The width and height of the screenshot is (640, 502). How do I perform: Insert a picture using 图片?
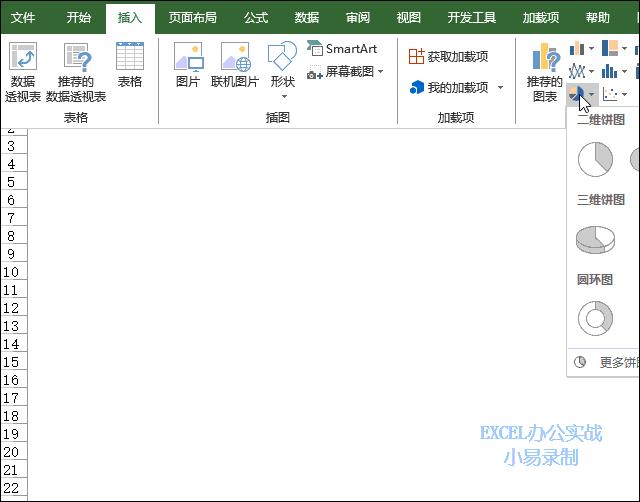click(x=188, y=65)
